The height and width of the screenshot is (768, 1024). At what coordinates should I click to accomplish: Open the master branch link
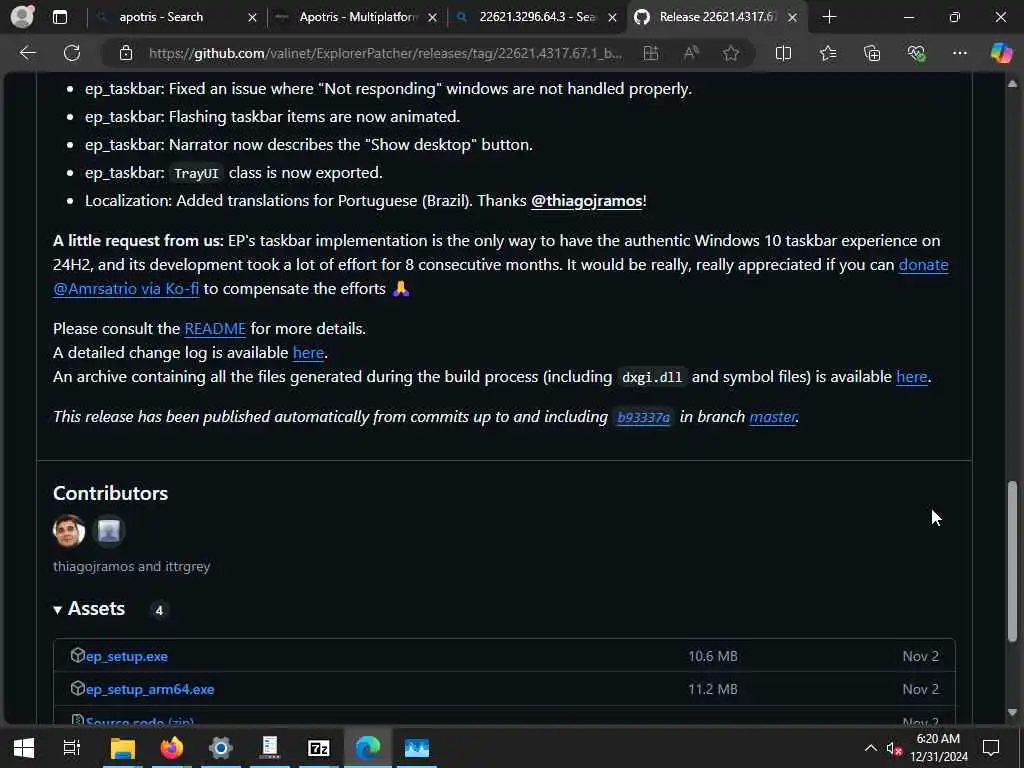point(773,417)
